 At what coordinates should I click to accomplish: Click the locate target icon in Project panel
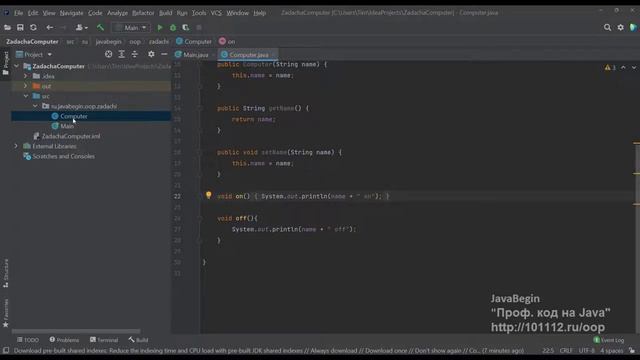[x=109, y=54]
